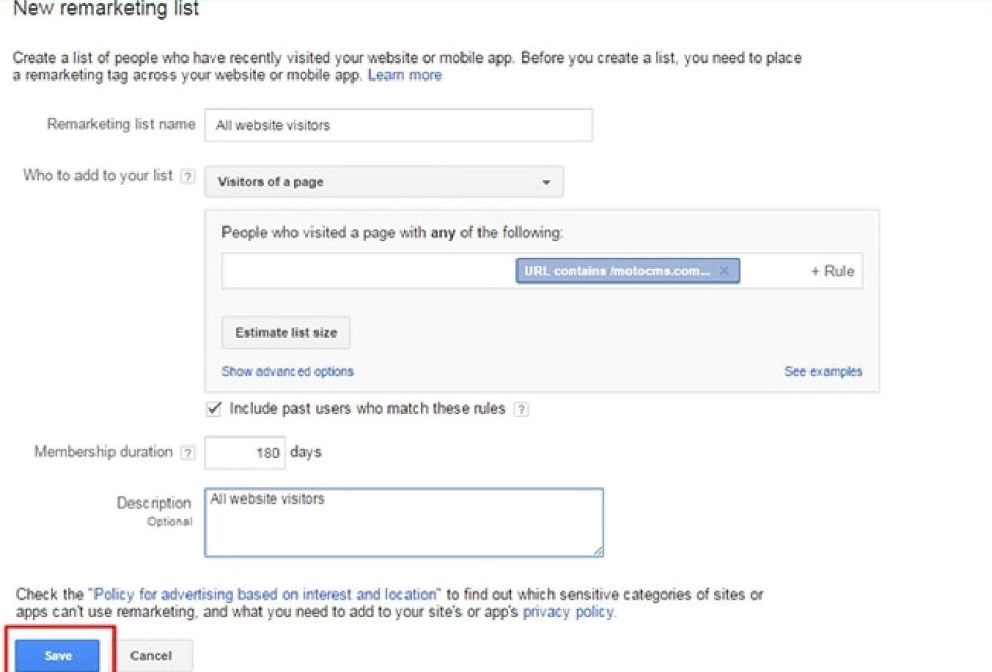Open the Visitors of a page dropdown
992x672 pixels.
(x=384, y=182)
